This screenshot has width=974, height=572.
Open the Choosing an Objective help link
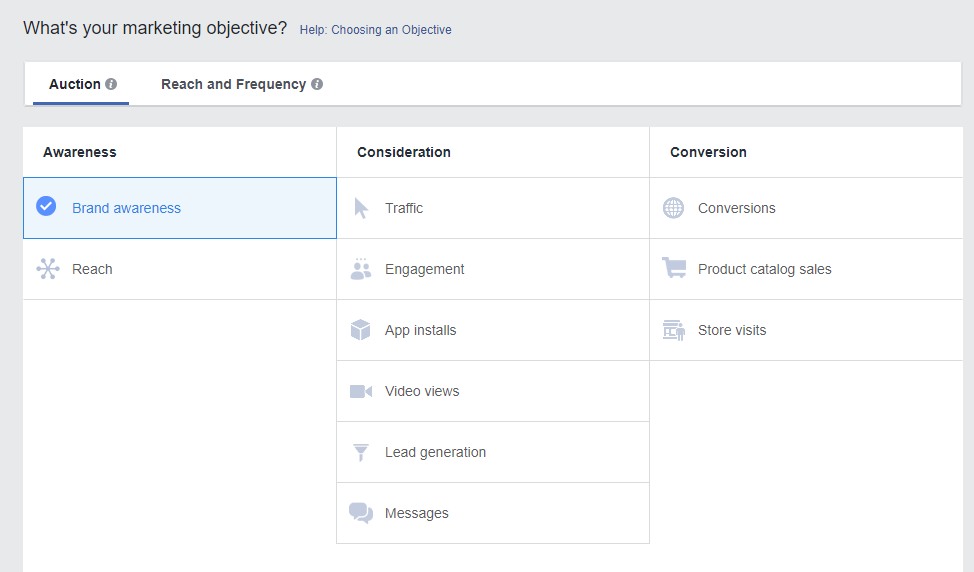click(x=375, y=30)
